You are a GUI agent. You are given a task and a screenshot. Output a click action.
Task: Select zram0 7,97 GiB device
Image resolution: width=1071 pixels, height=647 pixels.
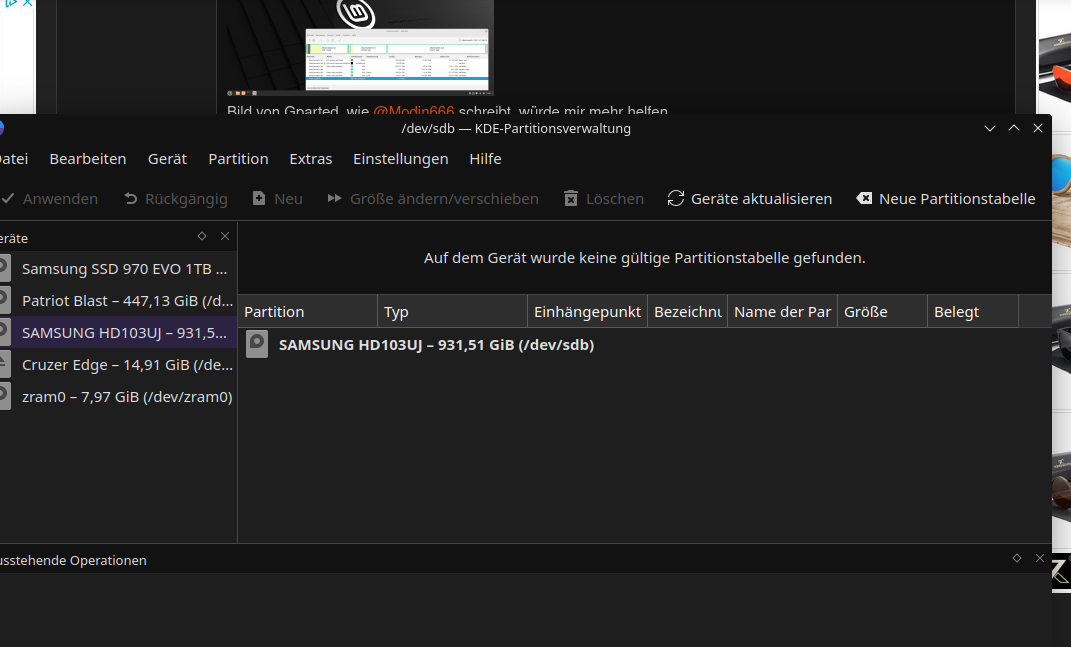coord(118,397)
